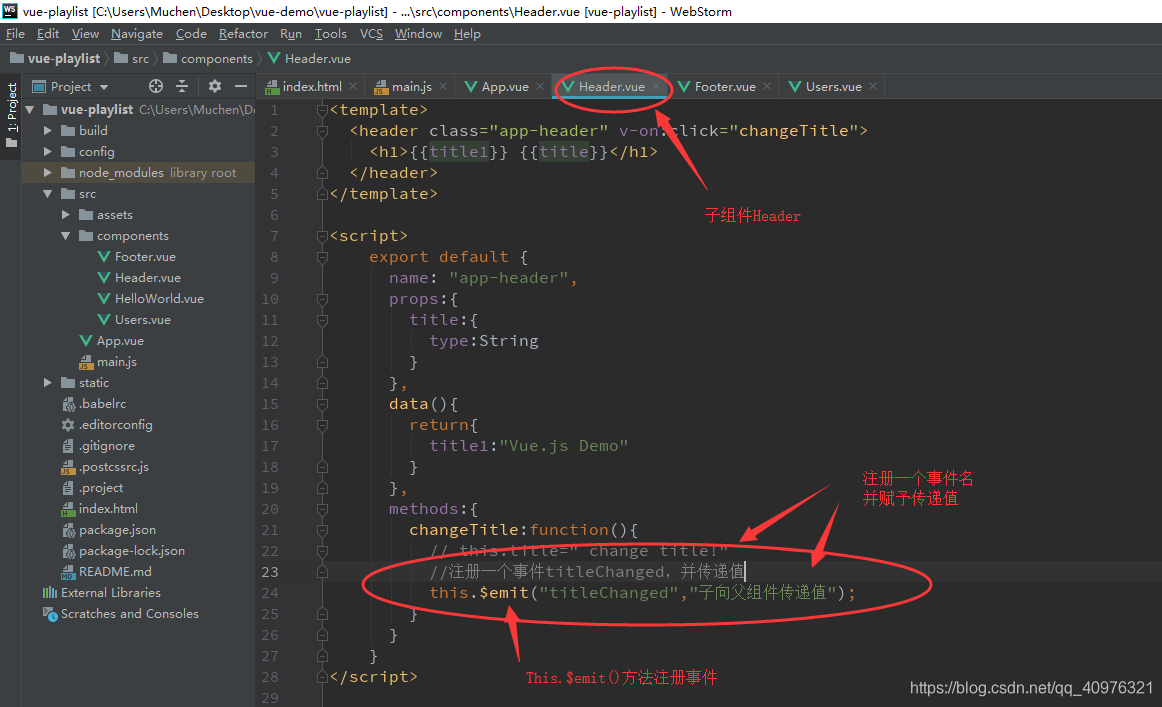Open the Code menu
This screenshot has height=707, width=1162.
pyautogui.click(x=191, y=33)
